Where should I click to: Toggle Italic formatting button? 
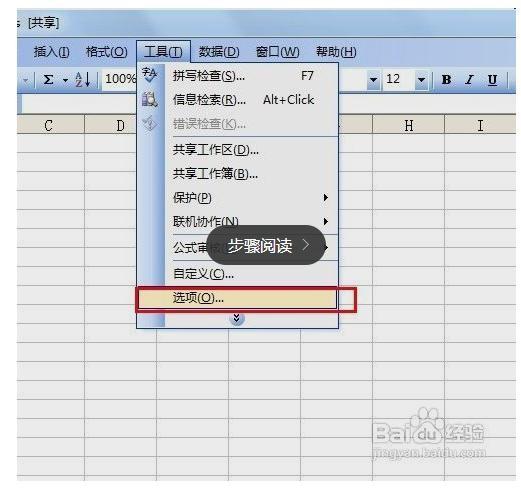469,80
